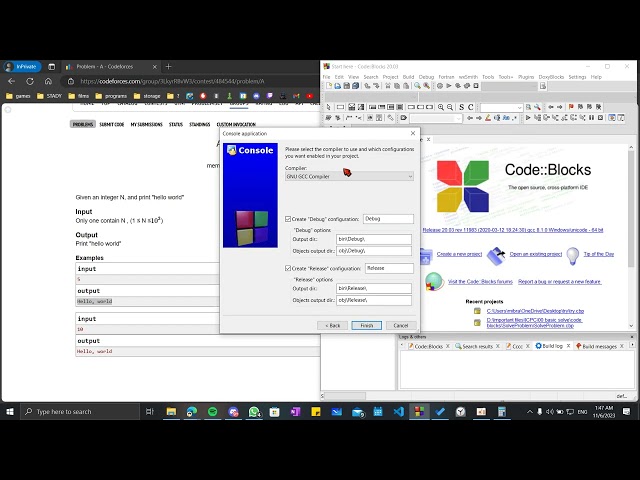Click Report a bug or request feature link
This screenshot has height=480, width=640.
560,282
